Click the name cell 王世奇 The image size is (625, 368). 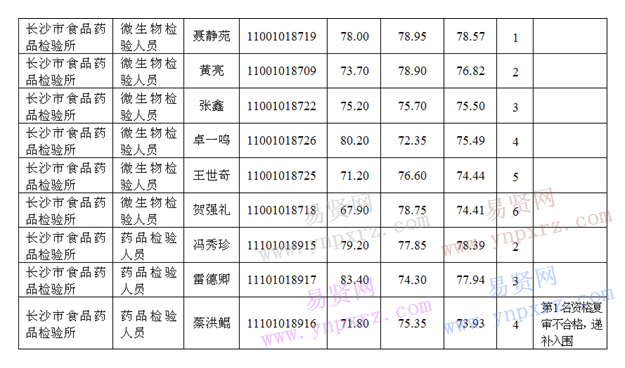pos(211,175)
